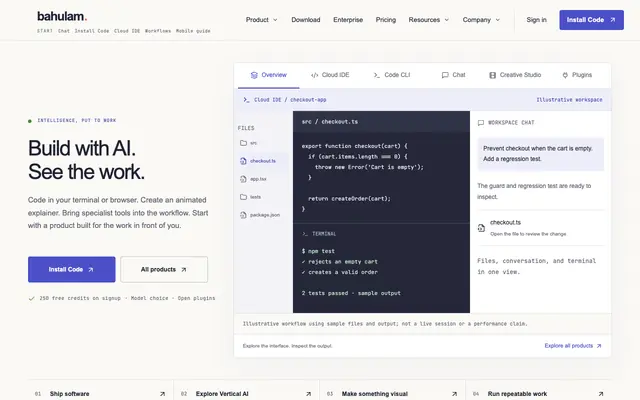Click the package.json file icon
This screenshot has height=400, width=640.
243,215
